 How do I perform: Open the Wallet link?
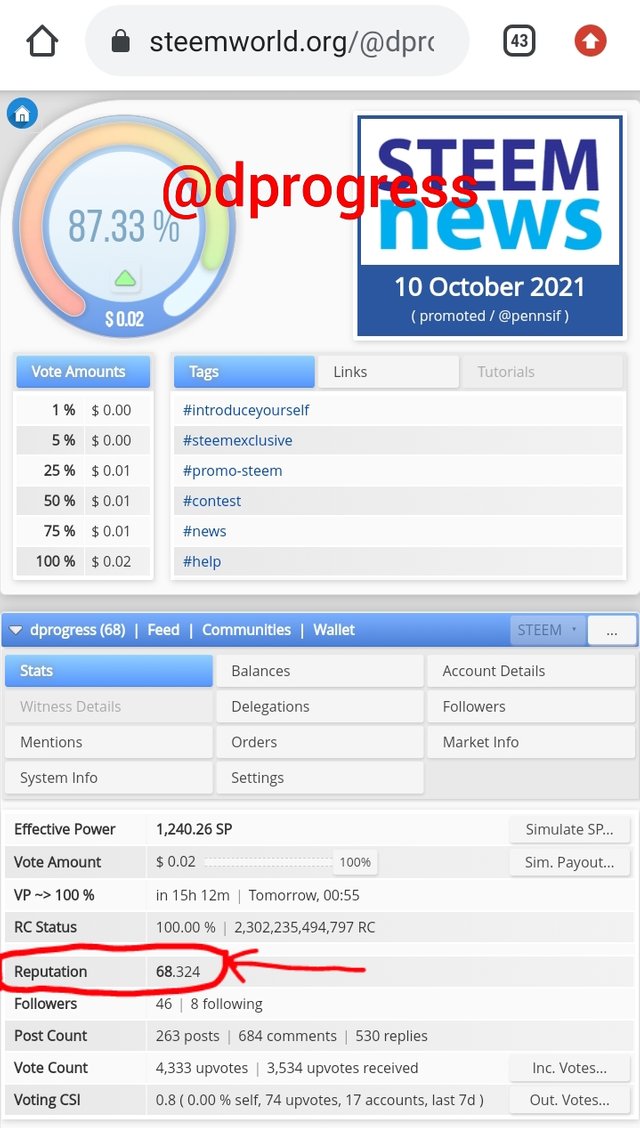[334, 630]
